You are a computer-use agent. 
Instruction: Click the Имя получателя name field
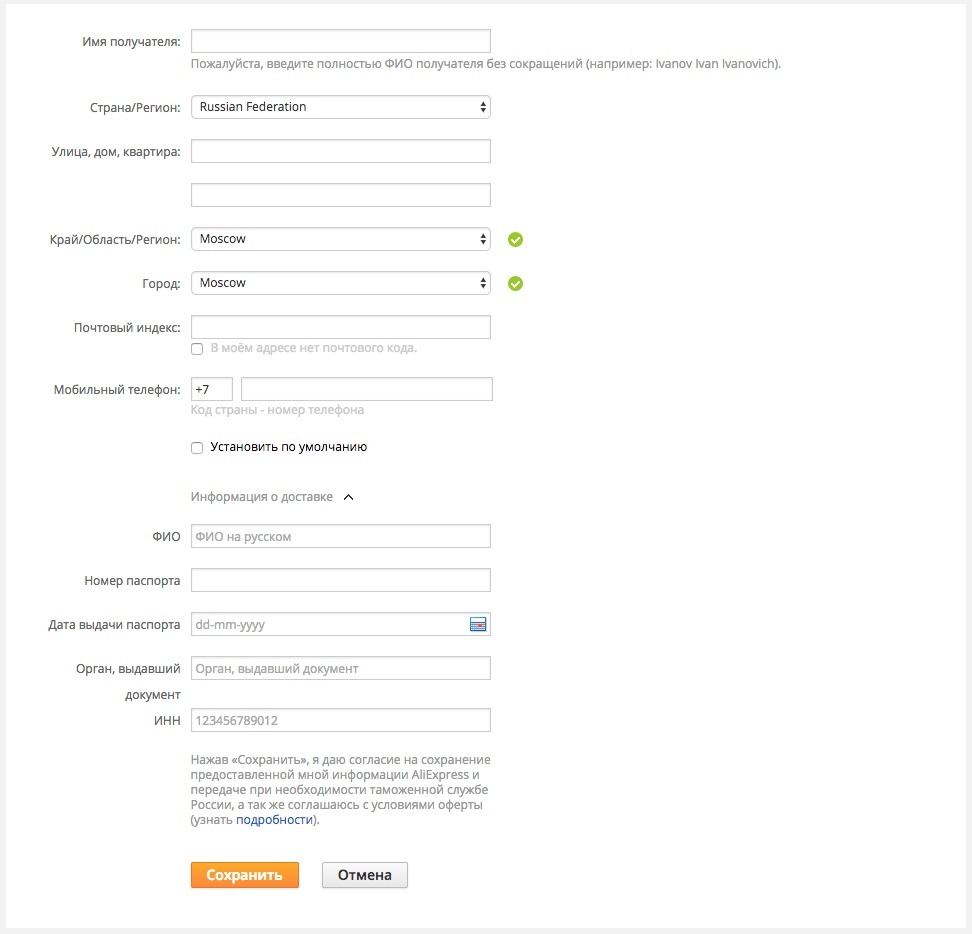click(340, 41)
